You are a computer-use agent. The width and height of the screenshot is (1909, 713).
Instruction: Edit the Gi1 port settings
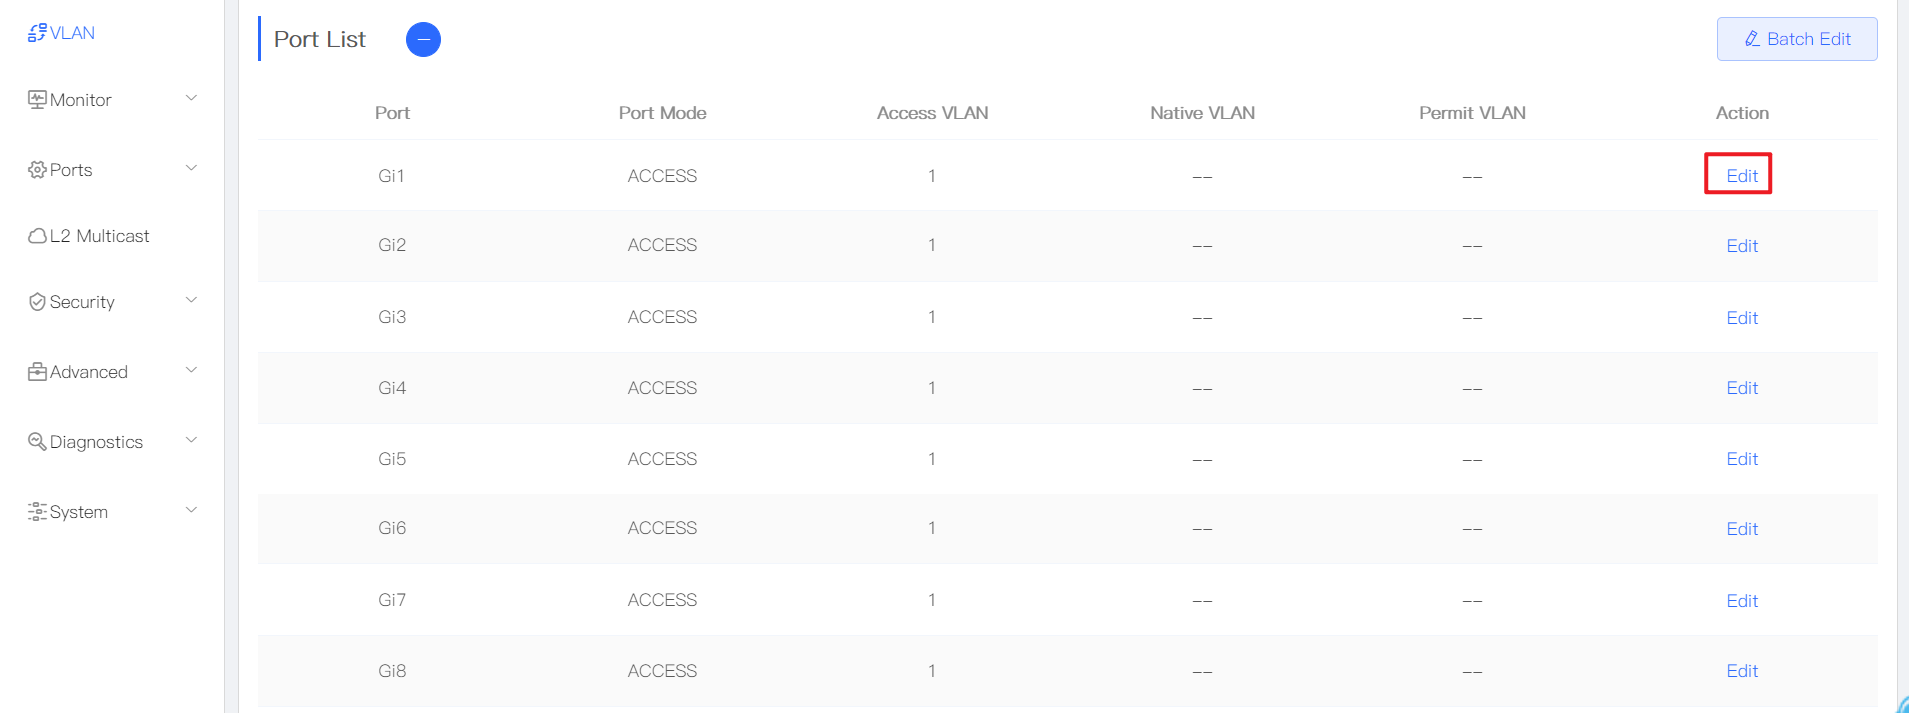coord(1741,176)
